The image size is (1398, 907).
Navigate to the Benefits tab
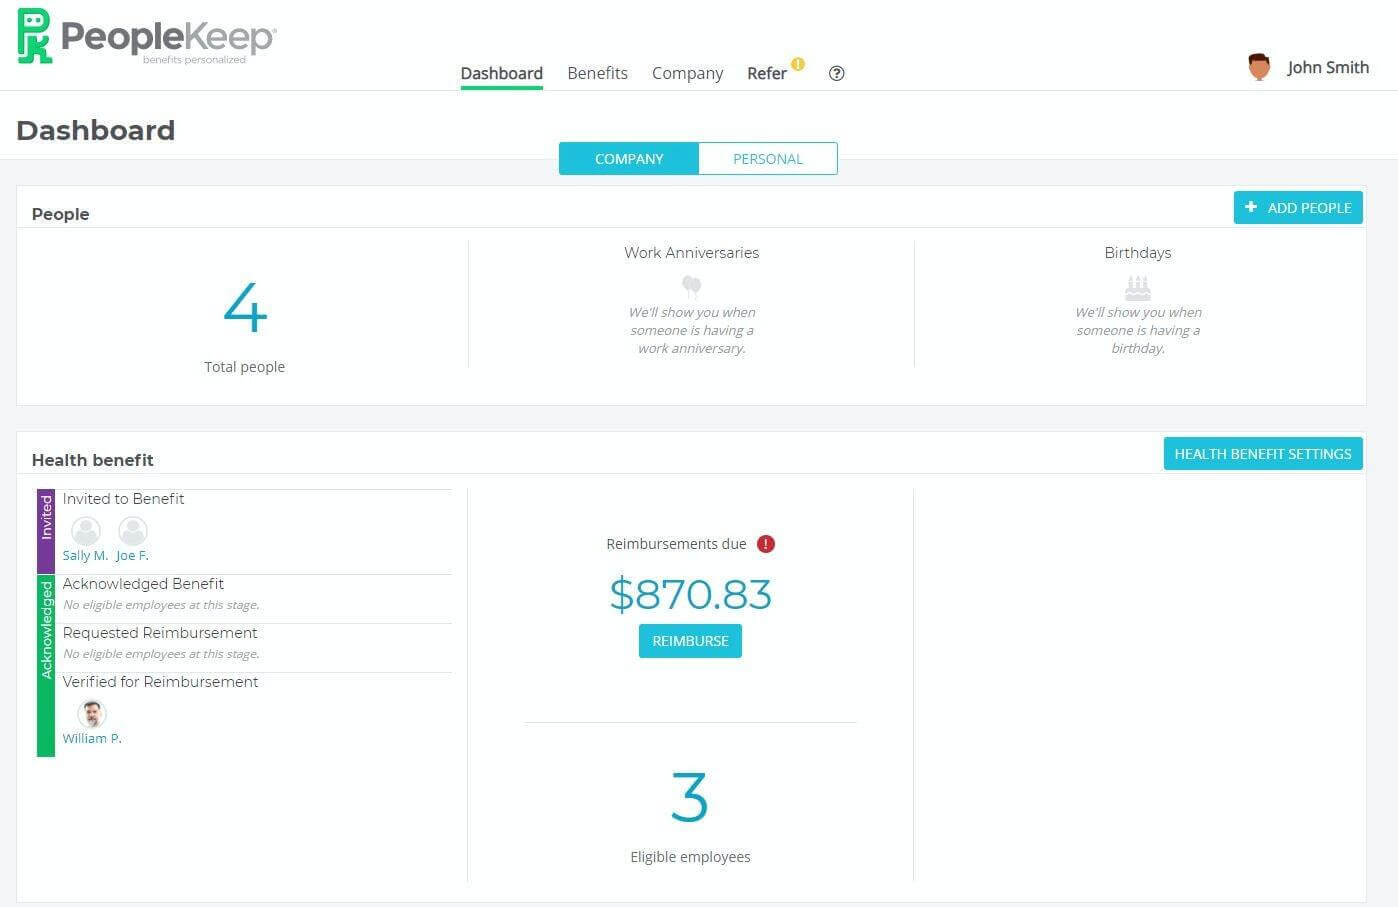pos(597,73)
